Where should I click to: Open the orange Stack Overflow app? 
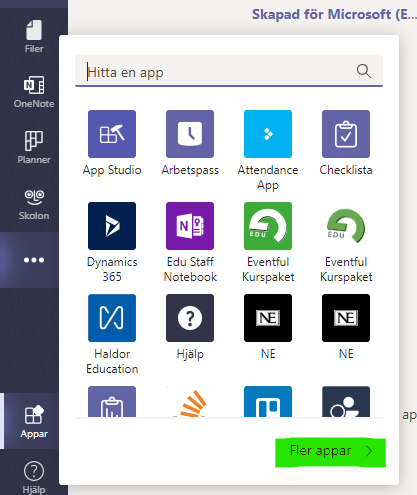pyautogui.click(x=190, y=401)
